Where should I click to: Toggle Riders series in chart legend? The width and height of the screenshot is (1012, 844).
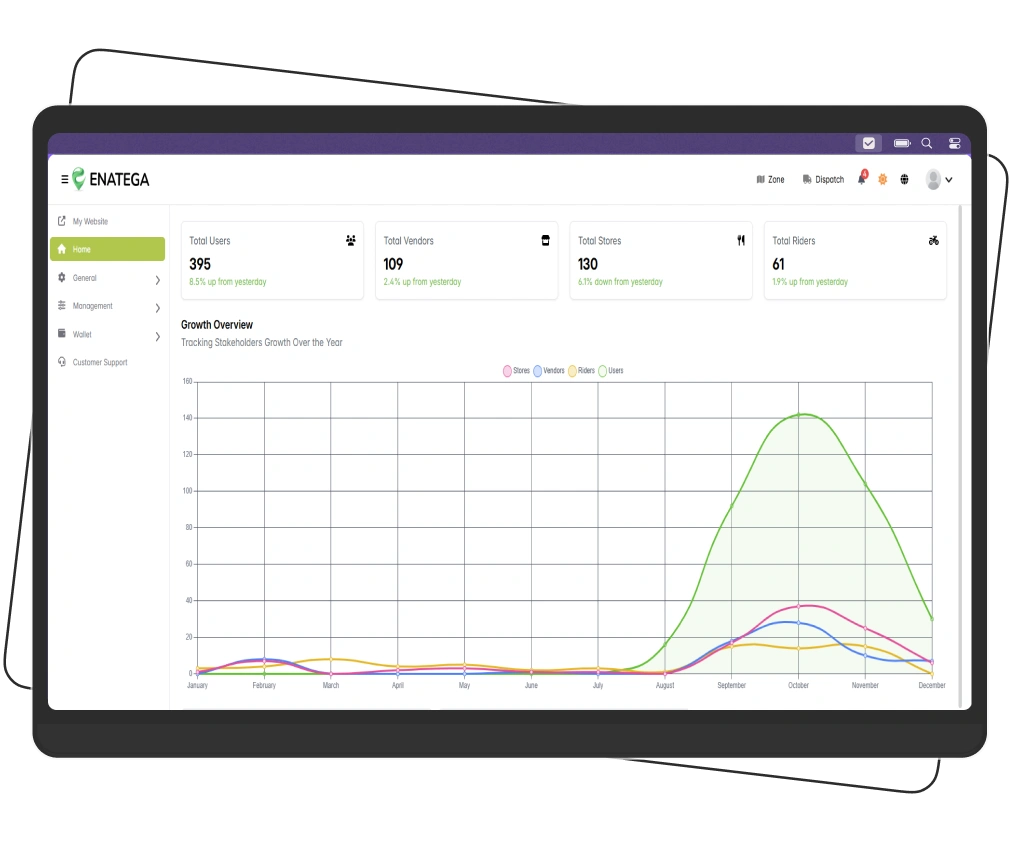(582, 370)
